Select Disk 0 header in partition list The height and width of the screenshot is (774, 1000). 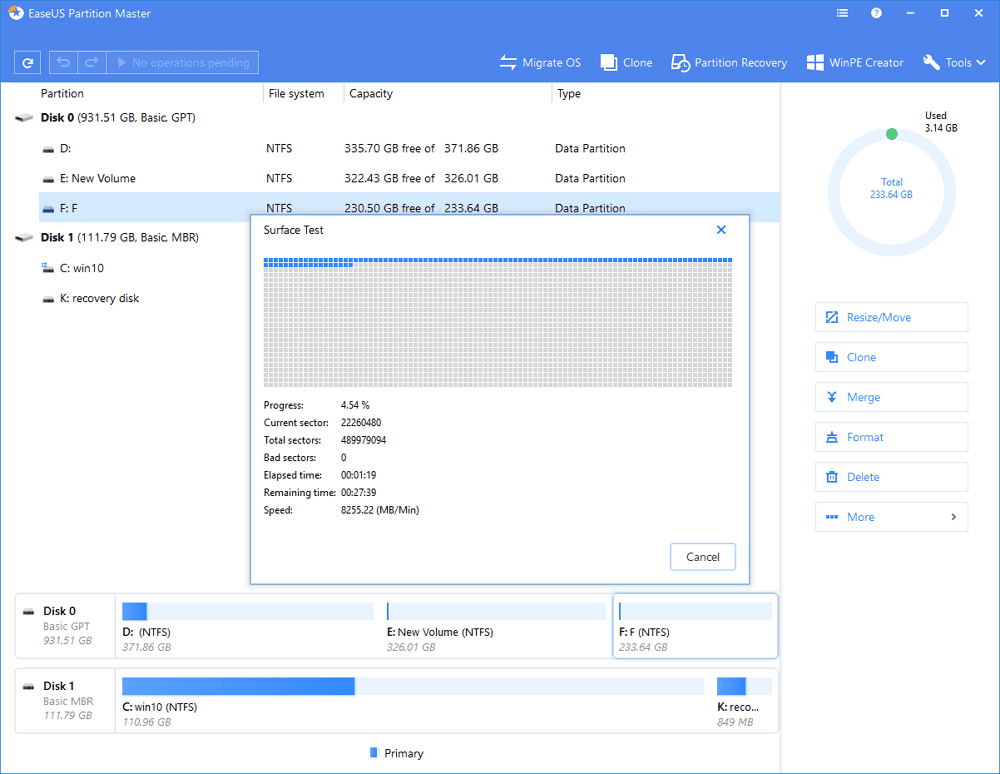coord(105,118)
